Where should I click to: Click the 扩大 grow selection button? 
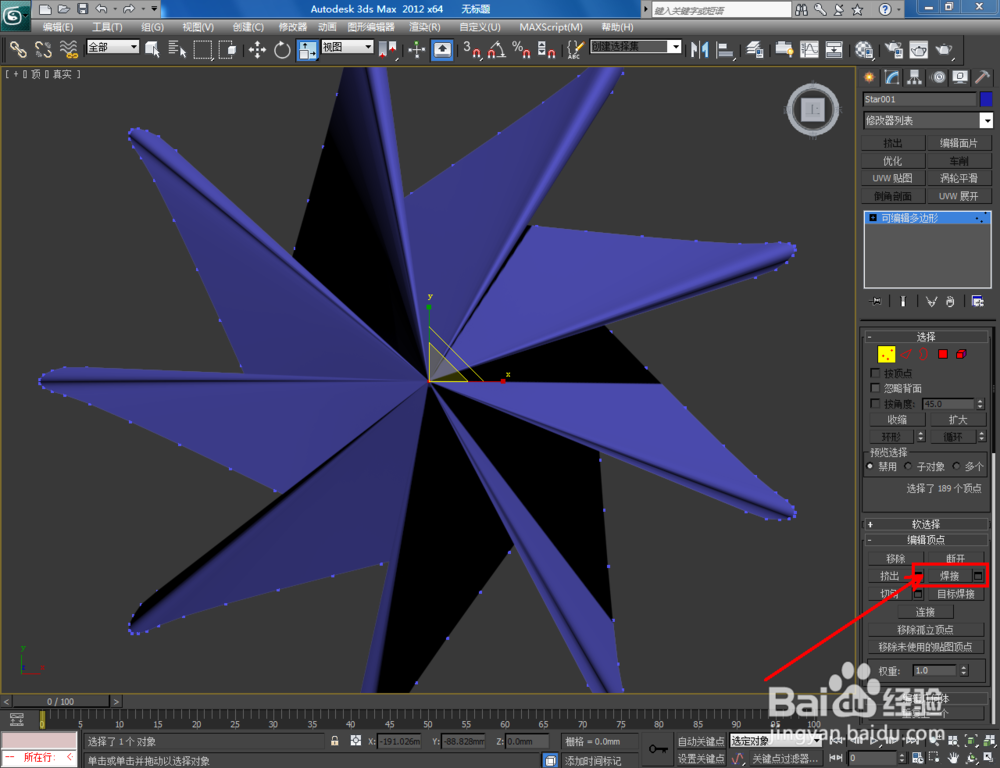pyautogui.click(x=957, y=420)
